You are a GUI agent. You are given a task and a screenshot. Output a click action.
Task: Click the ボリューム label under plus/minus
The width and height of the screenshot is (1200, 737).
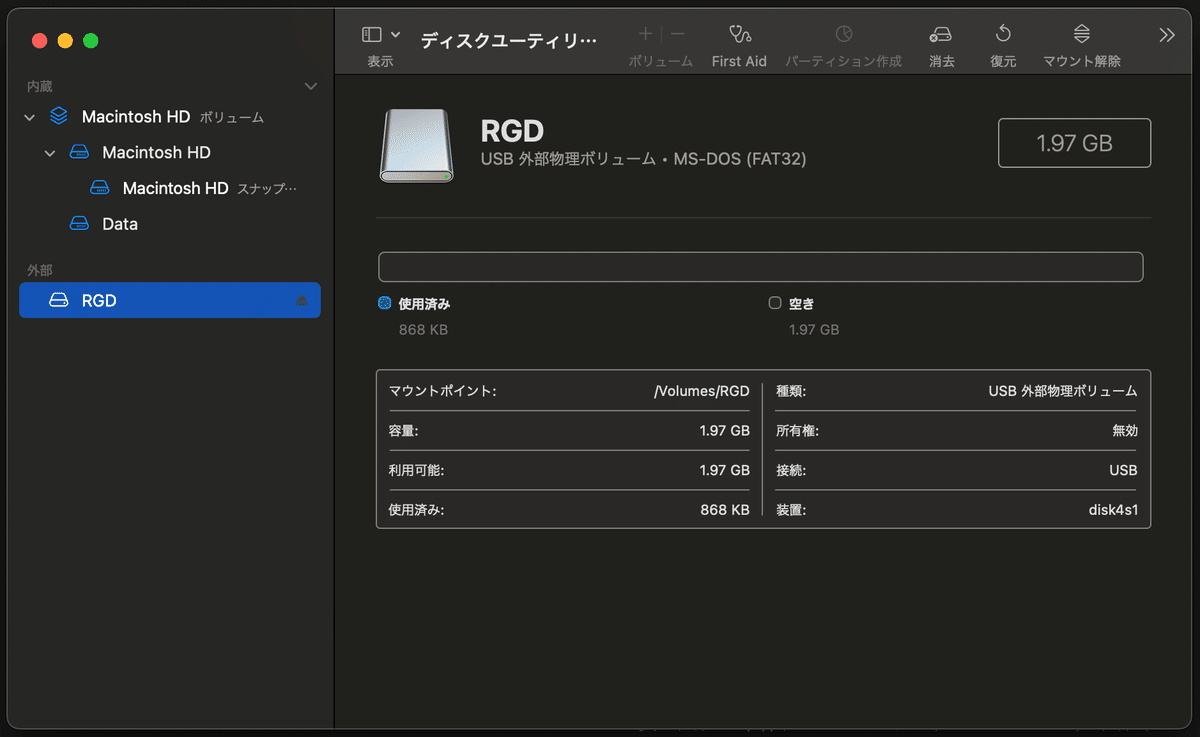coord(661,62)
